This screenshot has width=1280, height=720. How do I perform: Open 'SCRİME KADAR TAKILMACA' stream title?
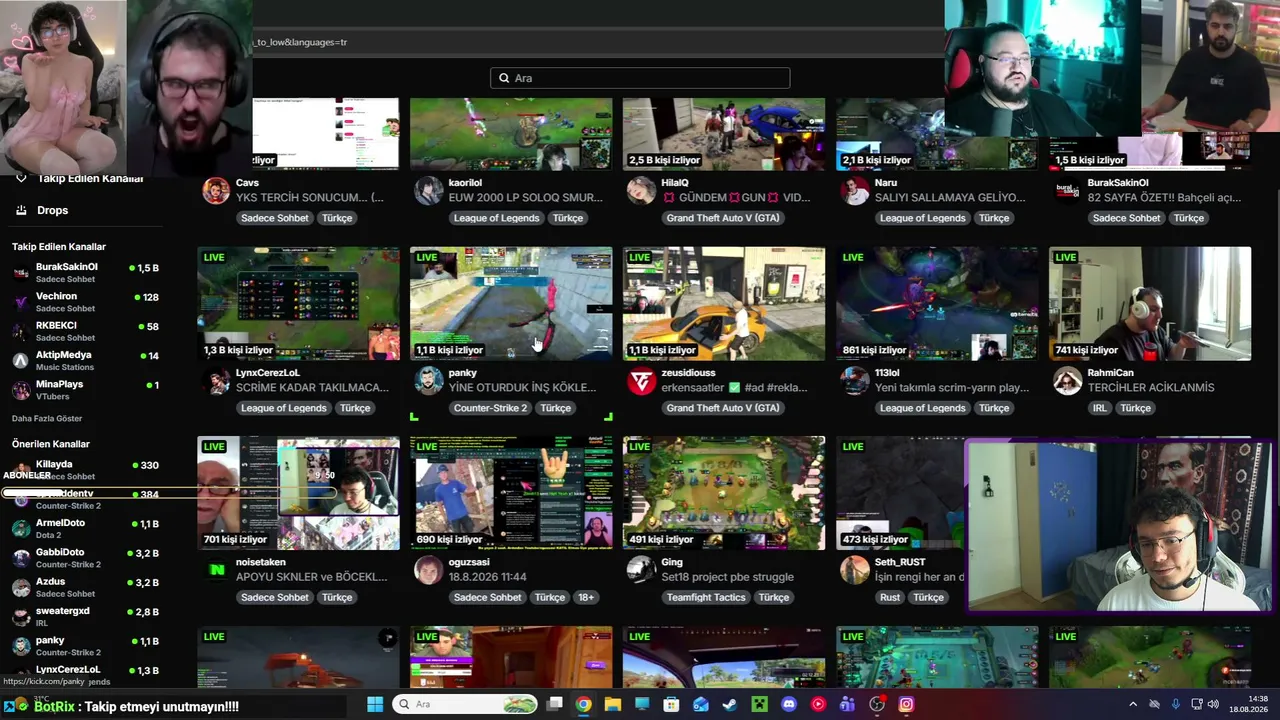click(312, 388)
